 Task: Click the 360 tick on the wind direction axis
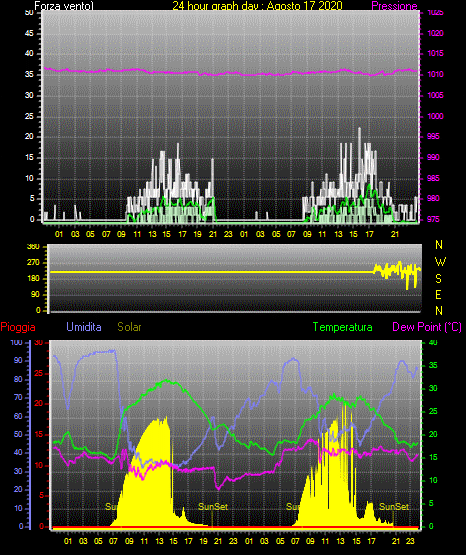coord(33,247)
